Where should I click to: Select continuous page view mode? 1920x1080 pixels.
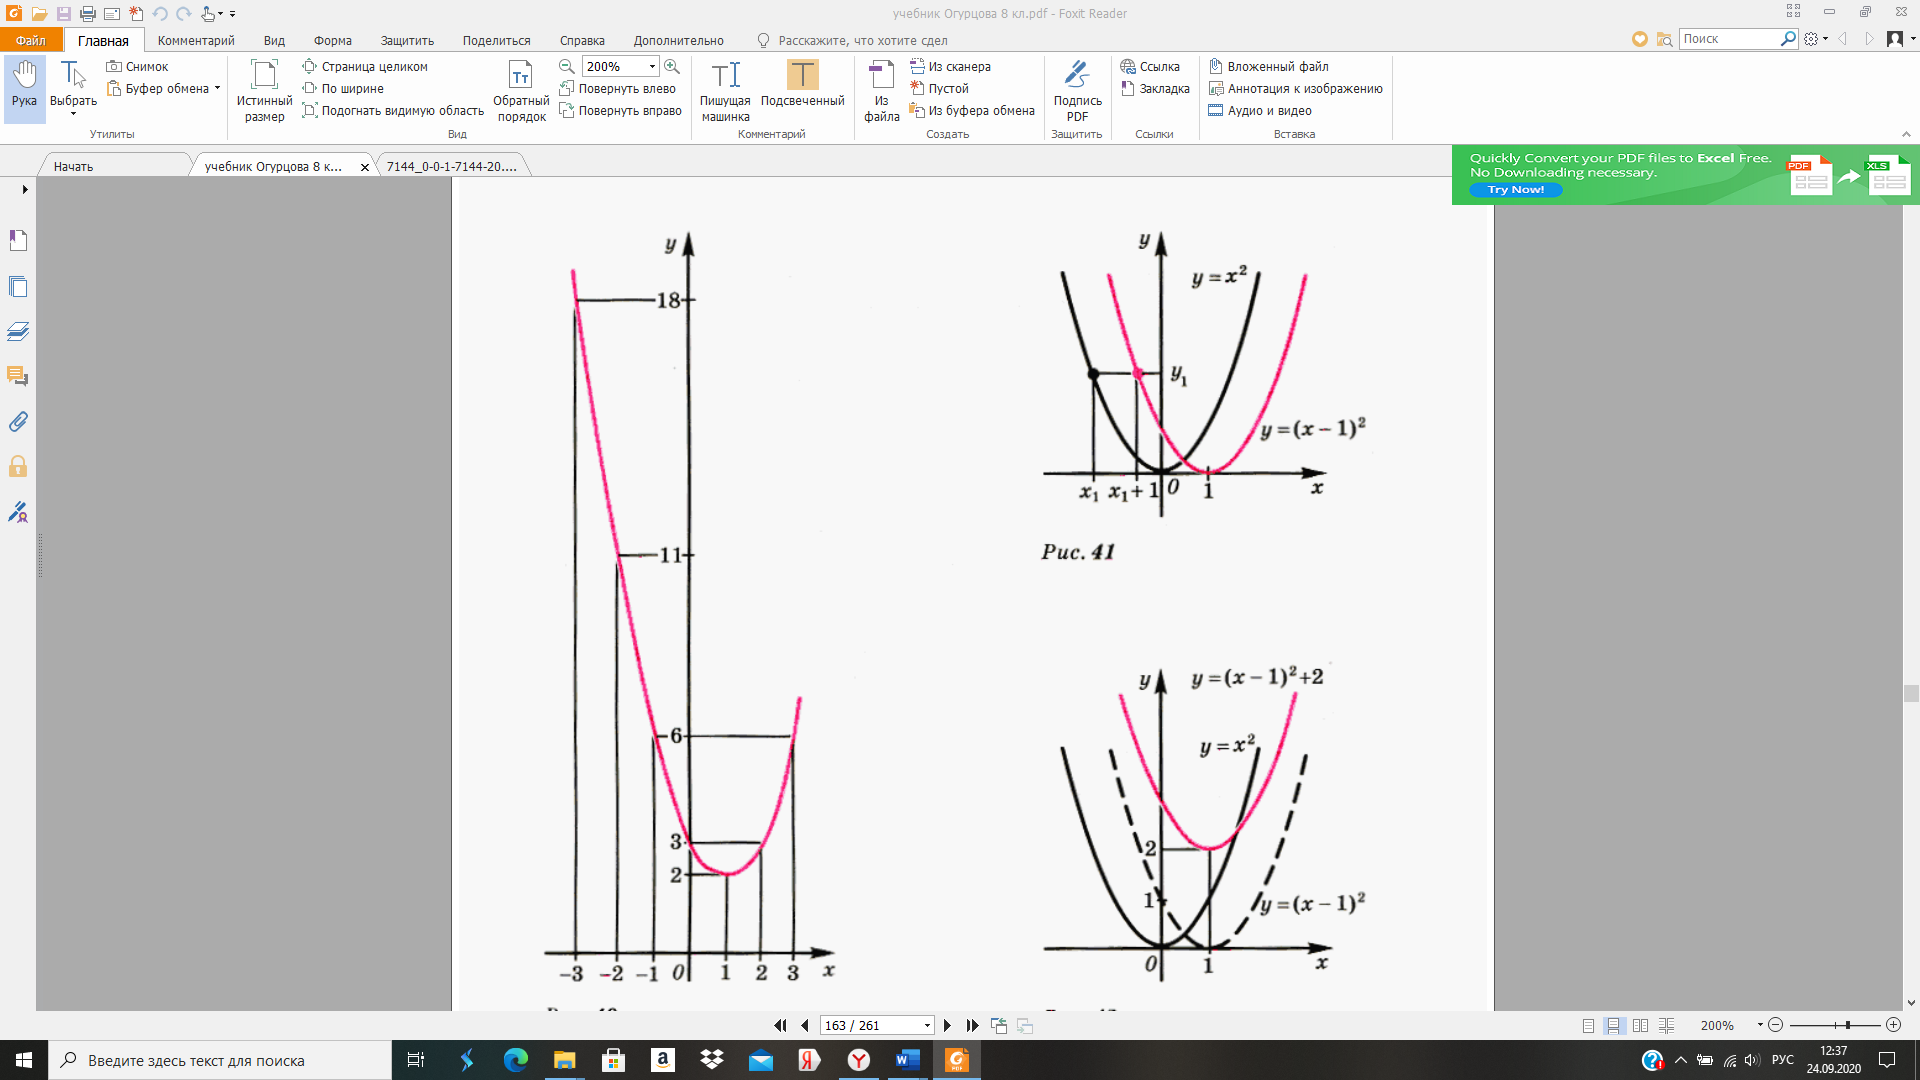click(1613, 1025)
